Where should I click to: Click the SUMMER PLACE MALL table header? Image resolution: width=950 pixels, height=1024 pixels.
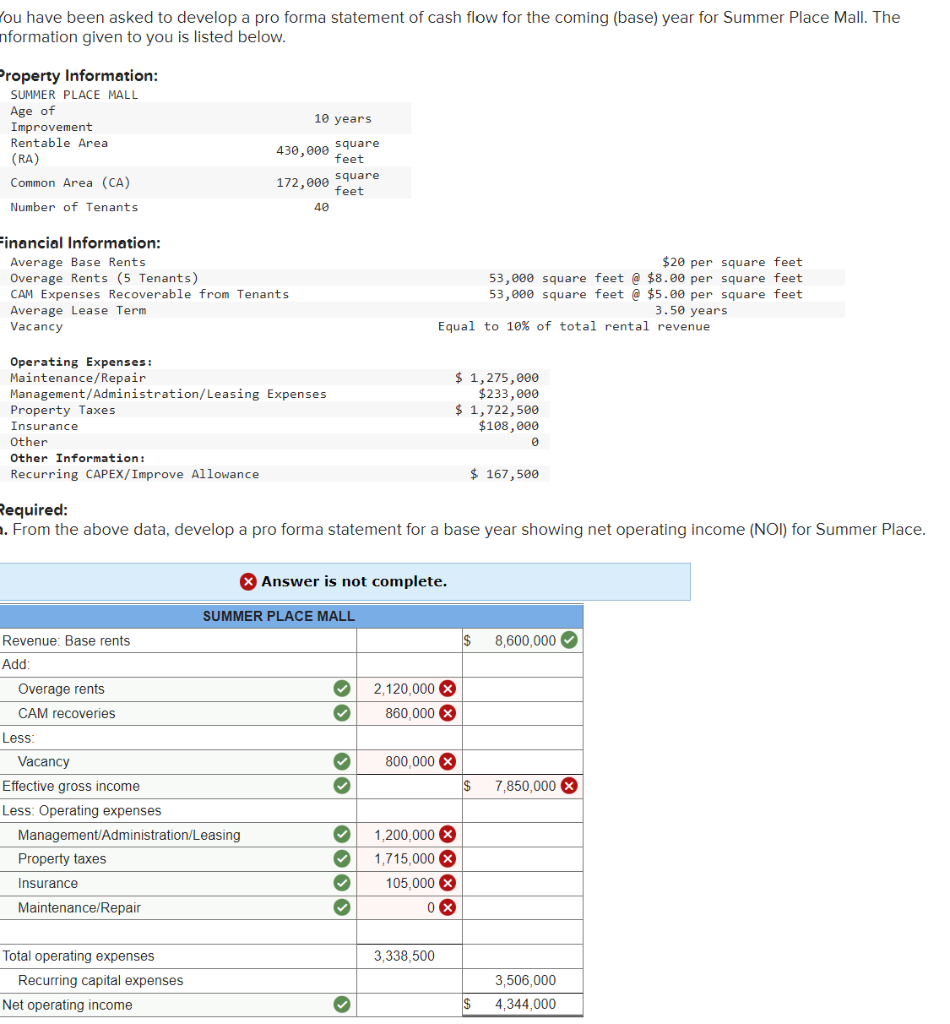[278, 616]
